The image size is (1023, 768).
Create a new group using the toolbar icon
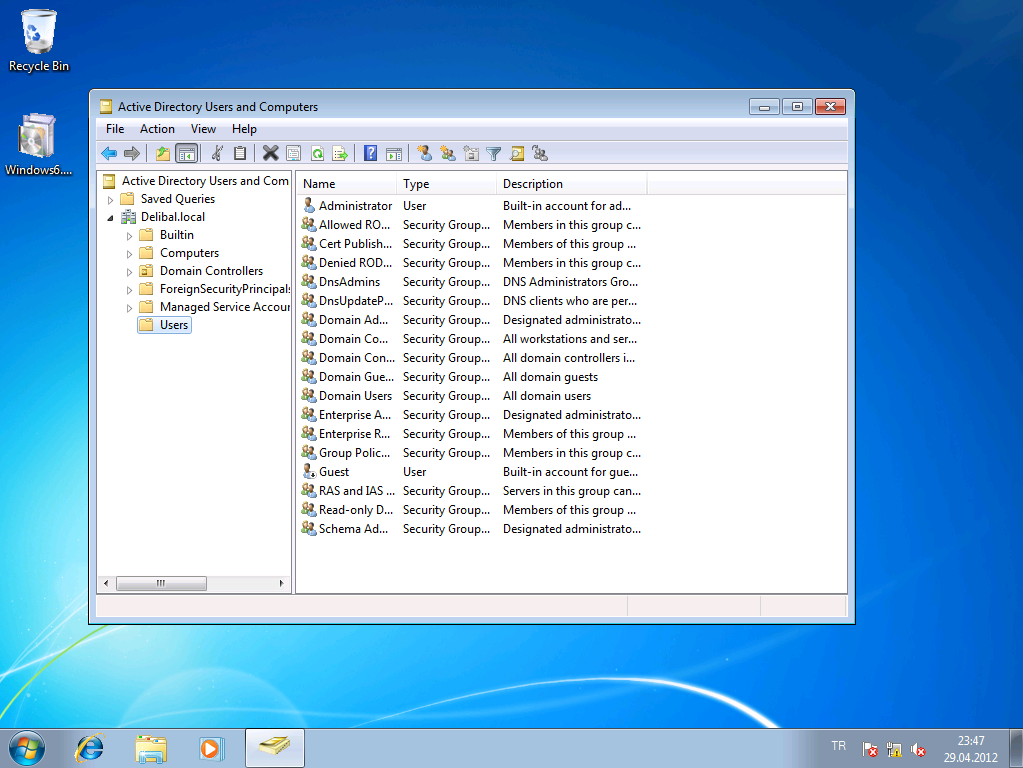point(449,153)
